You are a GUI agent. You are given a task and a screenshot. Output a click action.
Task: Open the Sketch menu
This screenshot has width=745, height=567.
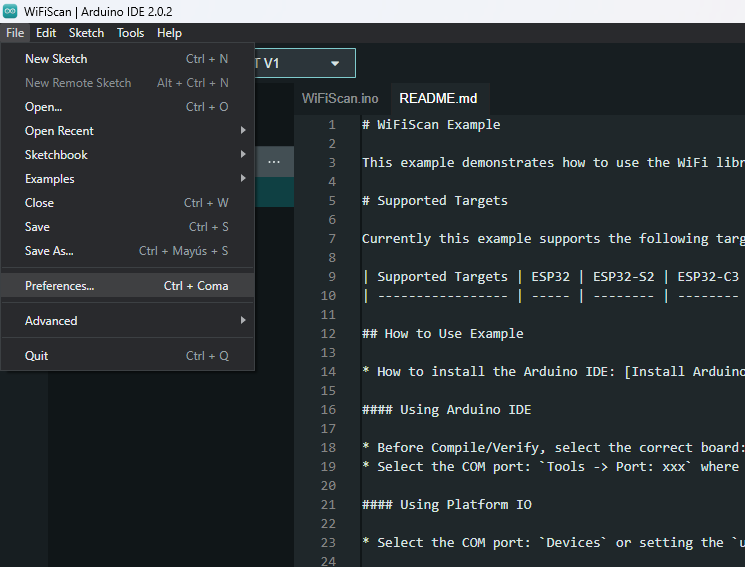(x=86, y=33)
